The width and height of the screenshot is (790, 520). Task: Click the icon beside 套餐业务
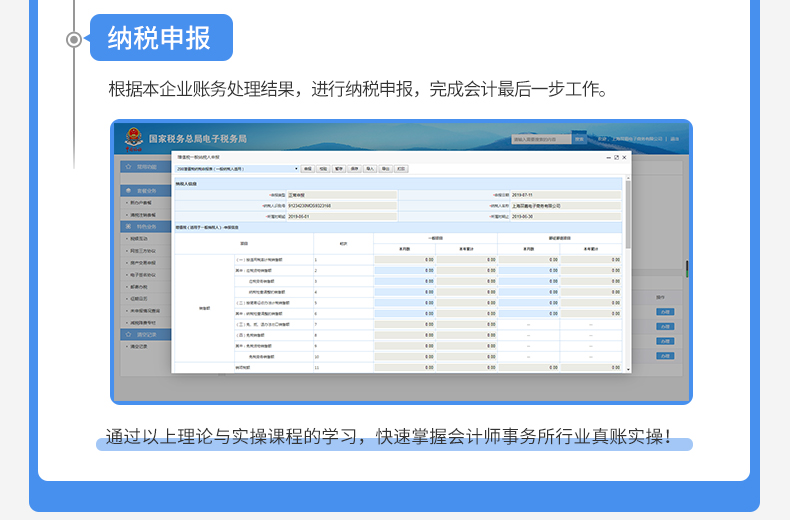tap(128, 190)
